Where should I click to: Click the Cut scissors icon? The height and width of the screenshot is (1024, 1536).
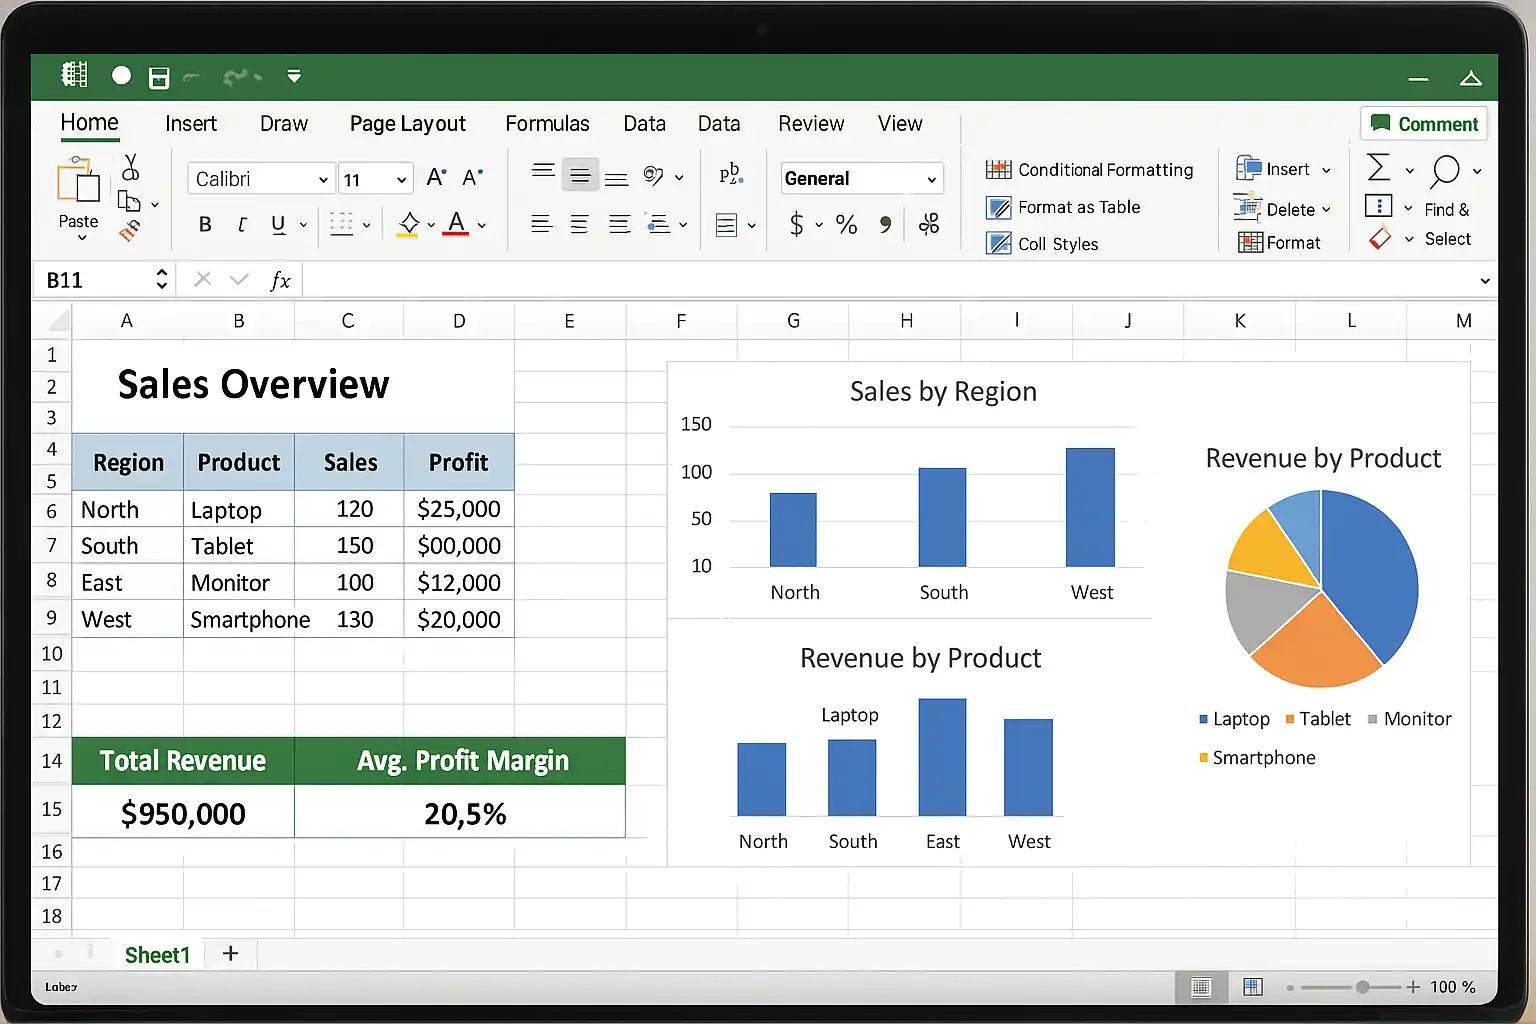click(130, 167)
